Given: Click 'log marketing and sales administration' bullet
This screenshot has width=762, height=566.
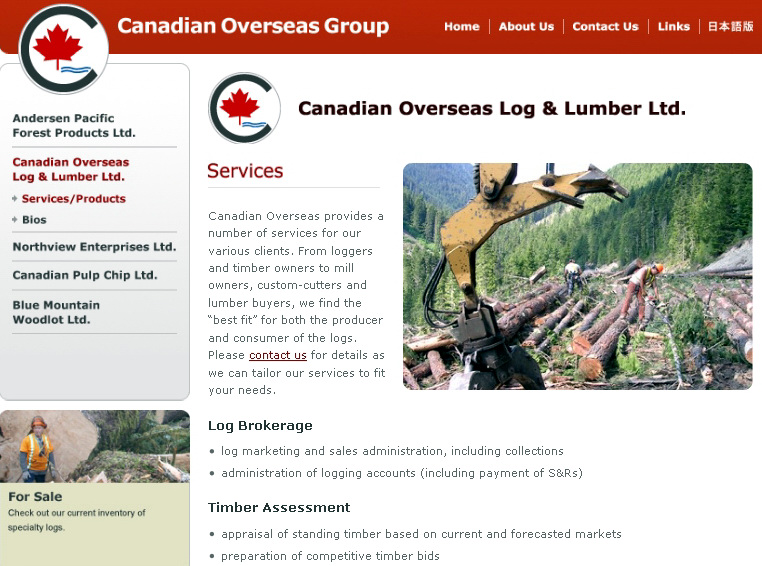Looking at the screenshot, I should pyautogui.click(x=392, y=451).
